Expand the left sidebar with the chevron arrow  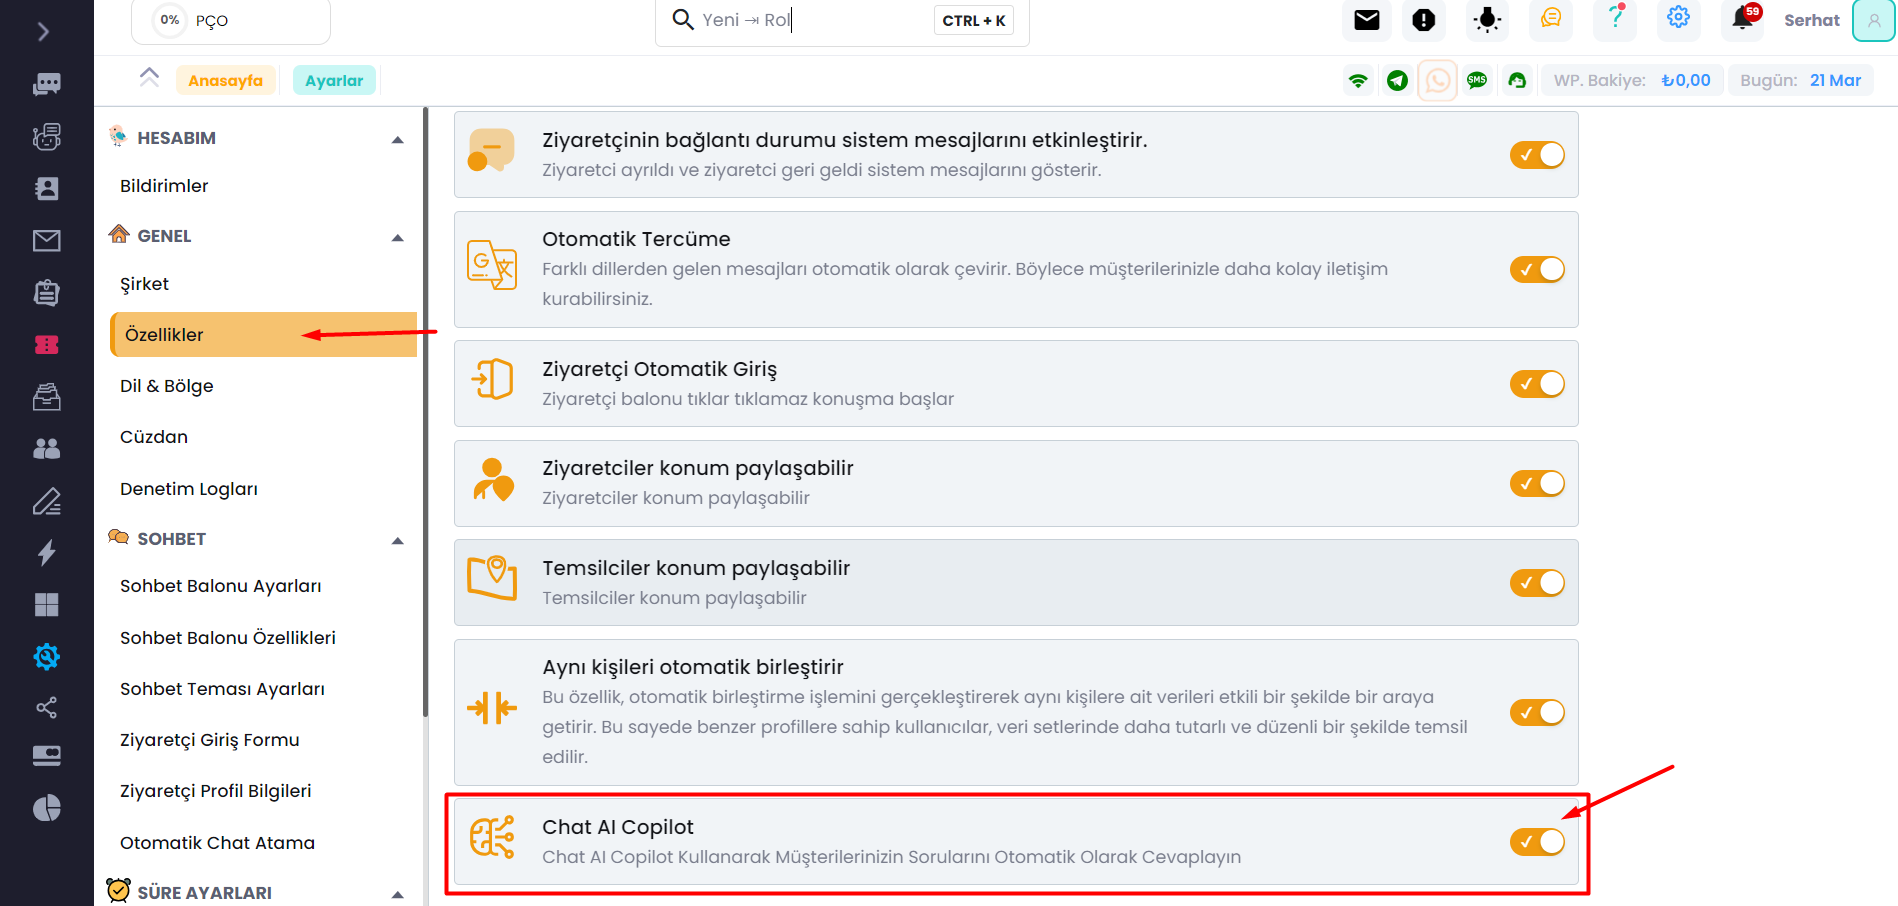click(x=43, y=32)
